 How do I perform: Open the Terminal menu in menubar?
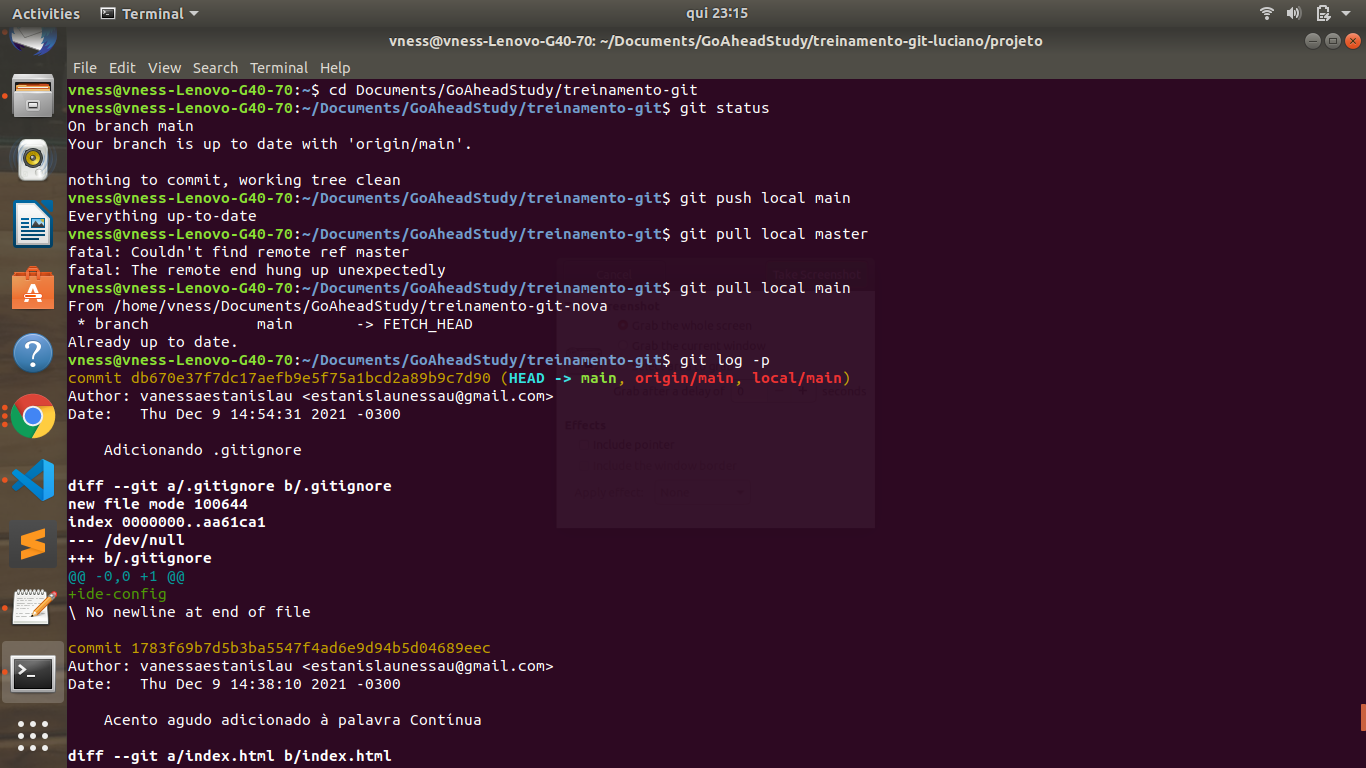pos(279,68)
